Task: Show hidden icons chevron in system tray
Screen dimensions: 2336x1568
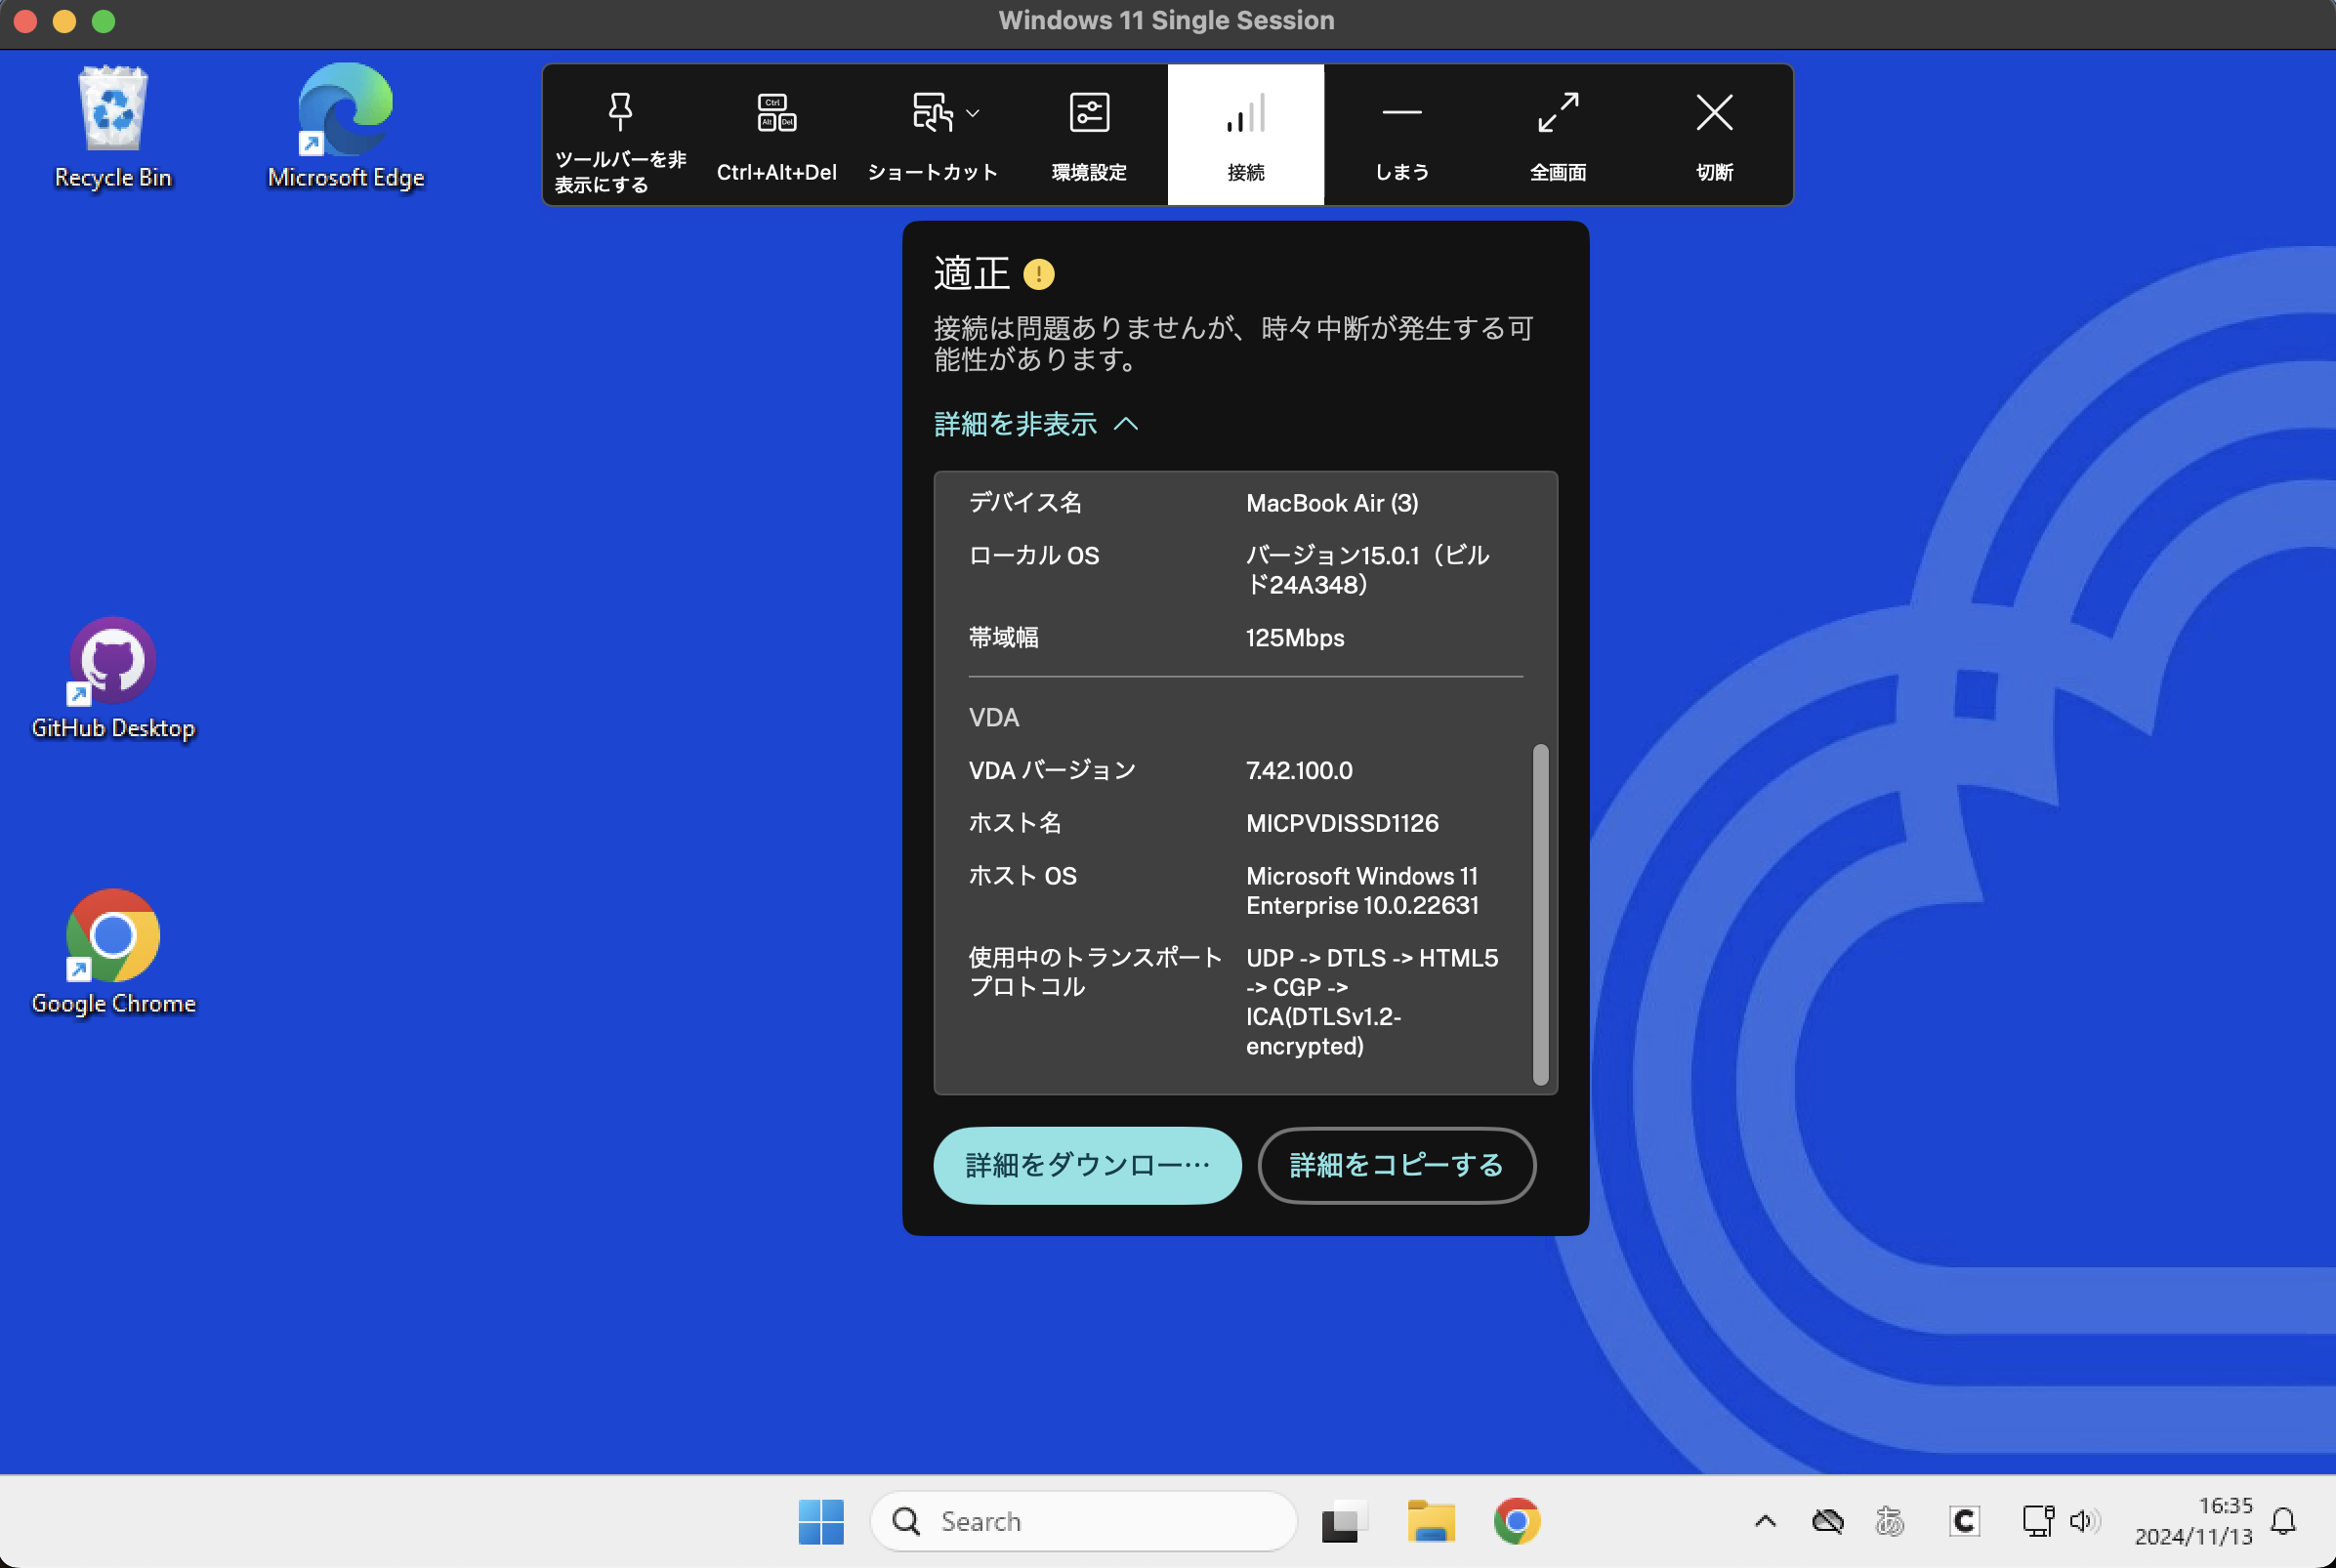Action: (1765, 1521)
